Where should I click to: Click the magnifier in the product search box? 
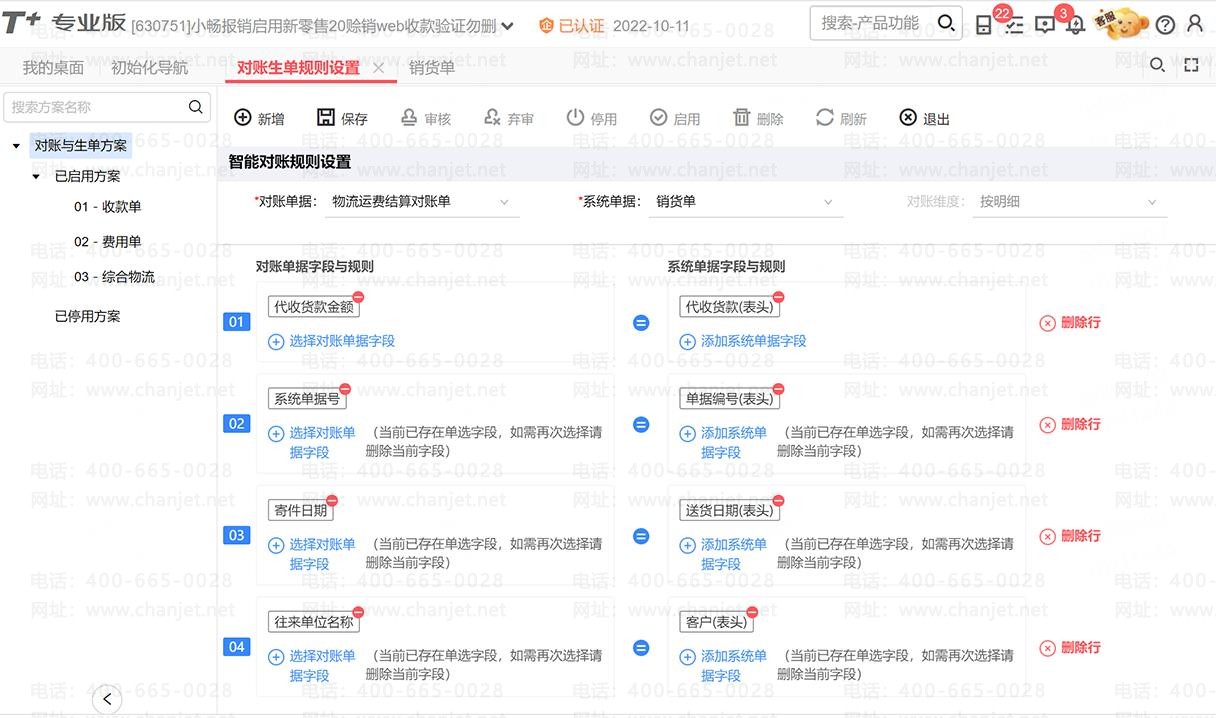click(x=945, y=23)
